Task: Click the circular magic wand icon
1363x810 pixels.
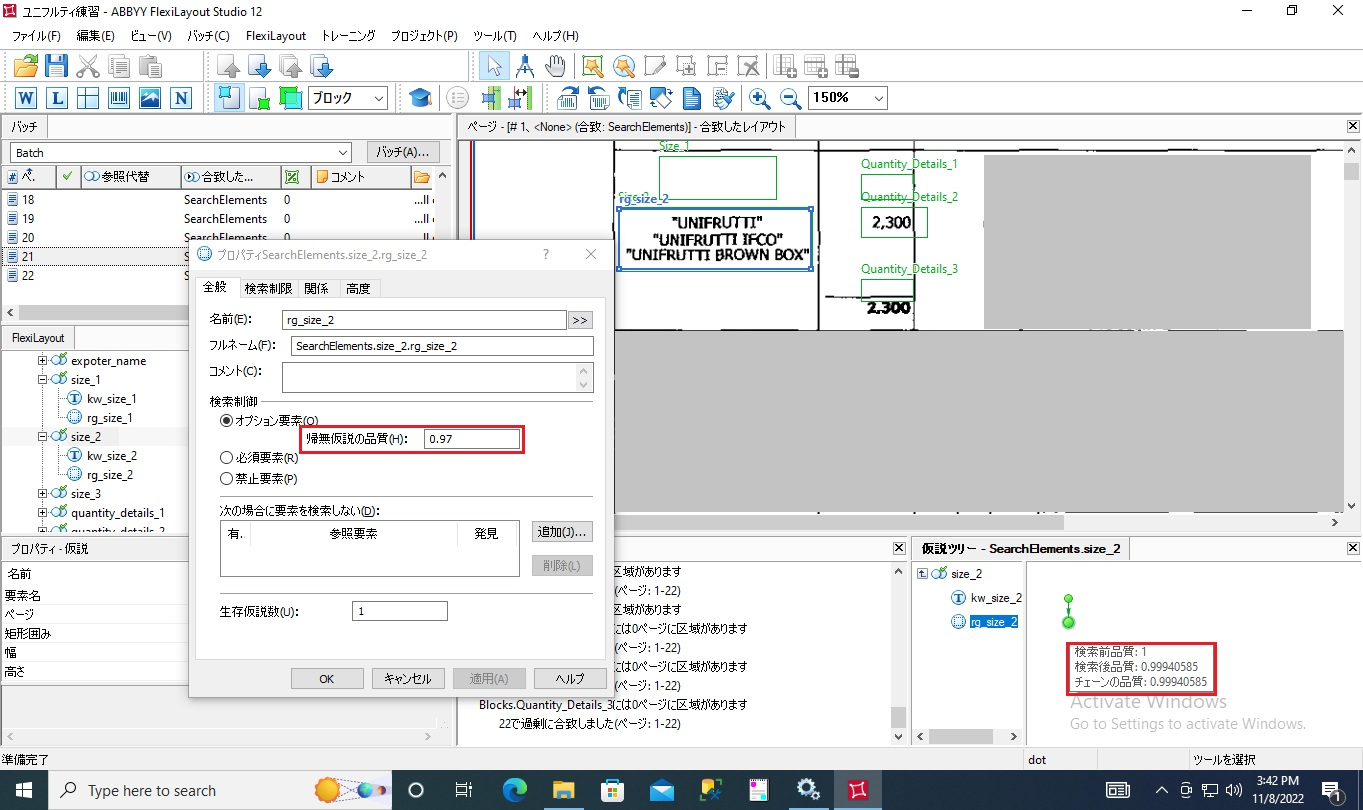Action: pos(624,67)
